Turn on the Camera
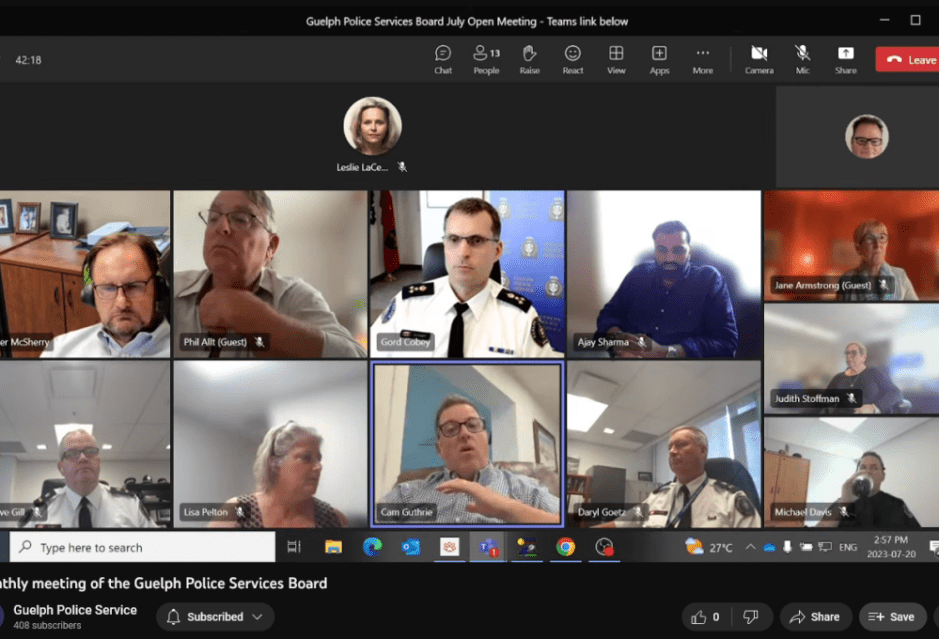 coord(759,59)
